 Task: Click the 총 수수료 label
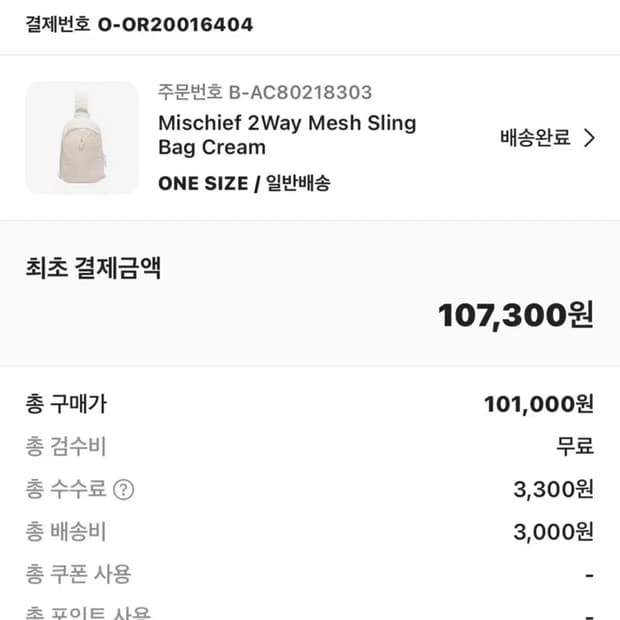tap(66, 490)
